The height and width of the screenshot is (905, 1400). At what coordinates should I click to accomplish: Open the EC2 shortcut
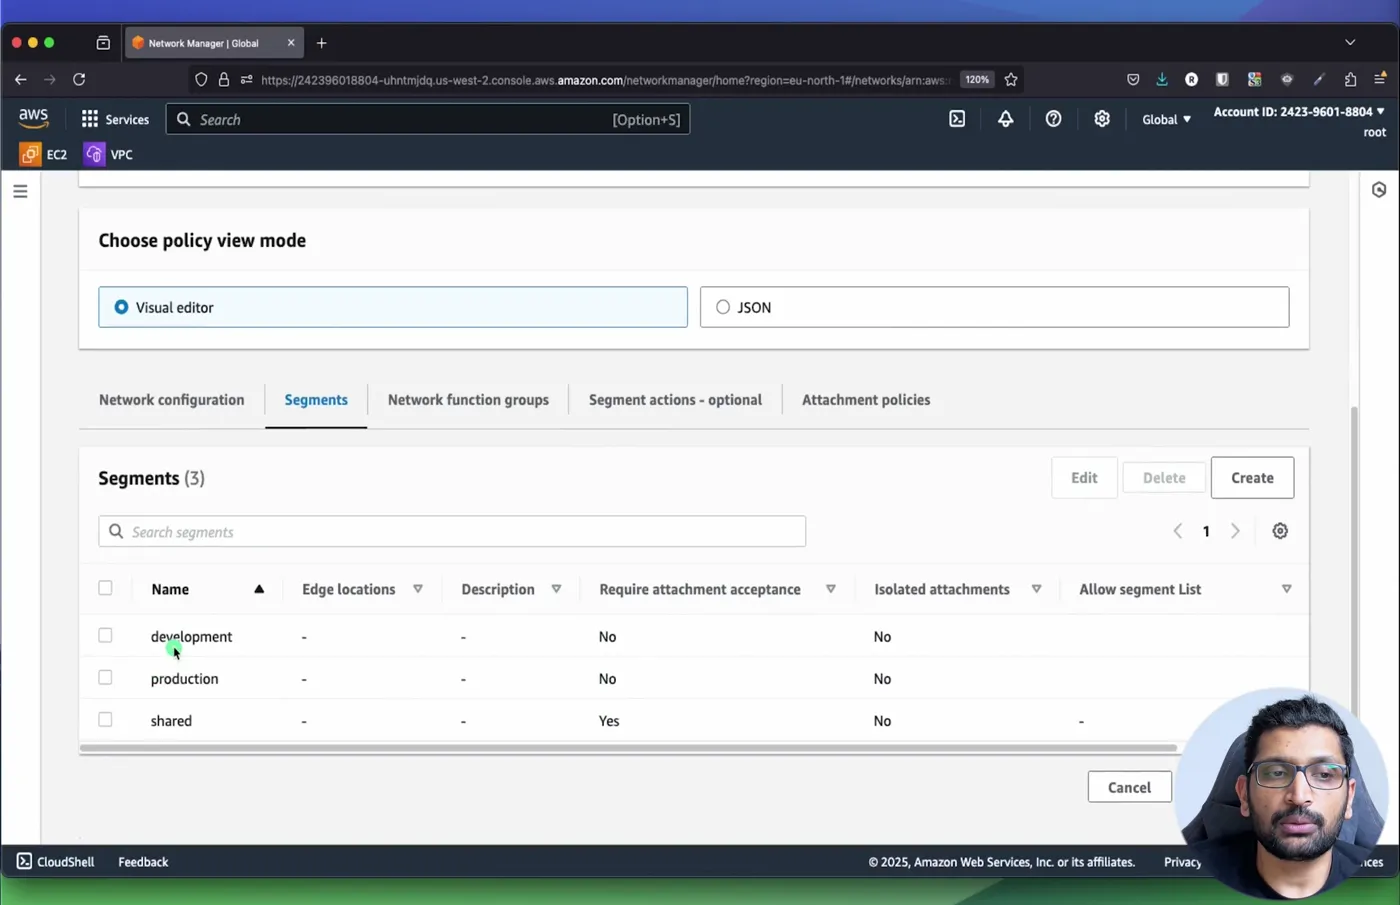(44, 154)
